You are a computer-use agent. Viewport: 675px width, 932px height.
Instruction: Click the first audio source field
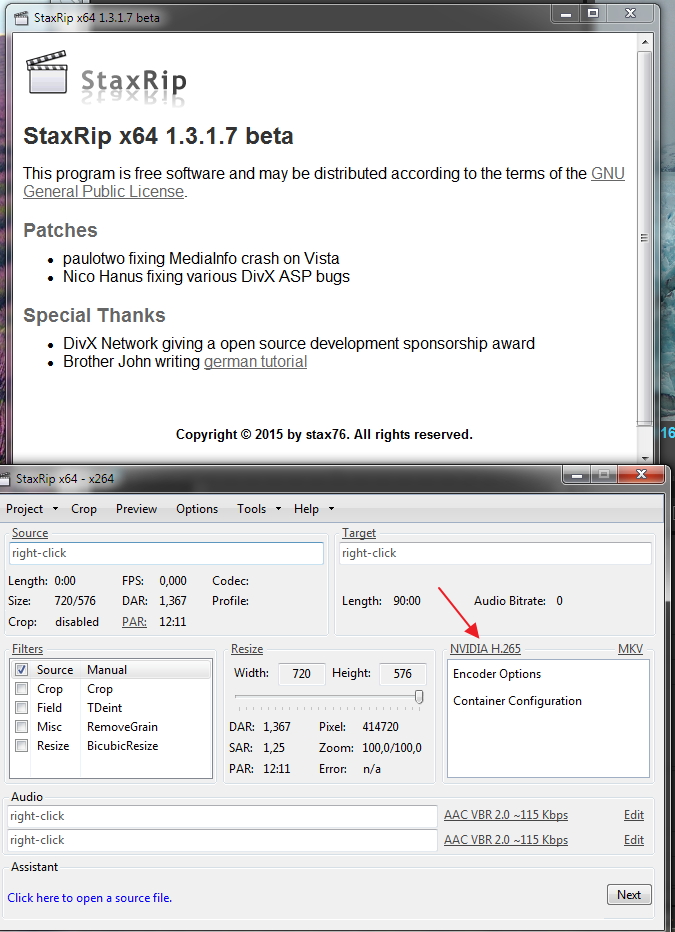click(x=223, y=816)
